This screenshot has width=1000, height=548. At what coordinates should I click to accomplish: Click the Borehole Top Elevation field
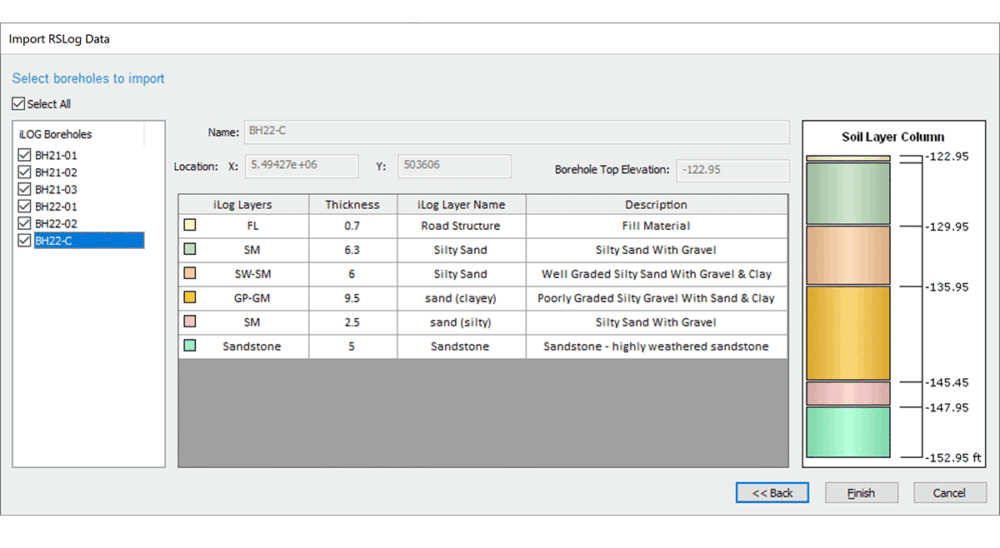[732, 170]
